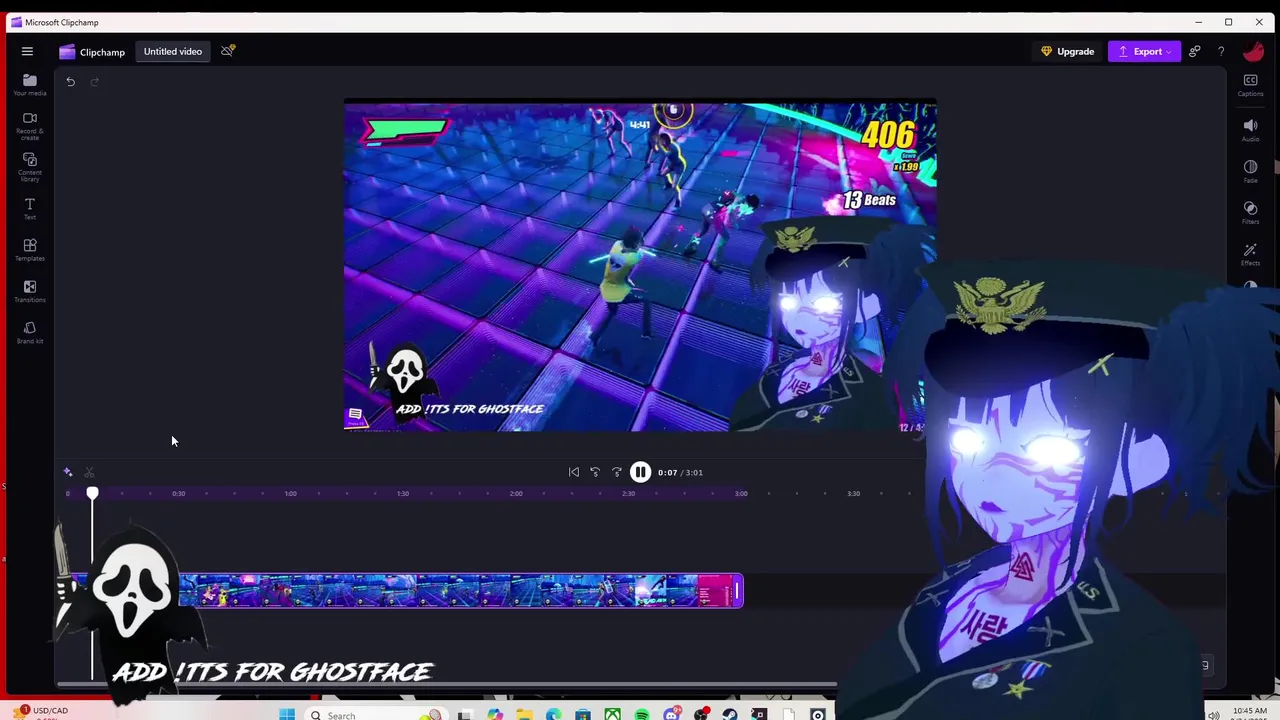Image resolution: width=1280 pixels, height=720 pixels.
Task: Click the video clip's right trim handle
Action: click(739, 591)
